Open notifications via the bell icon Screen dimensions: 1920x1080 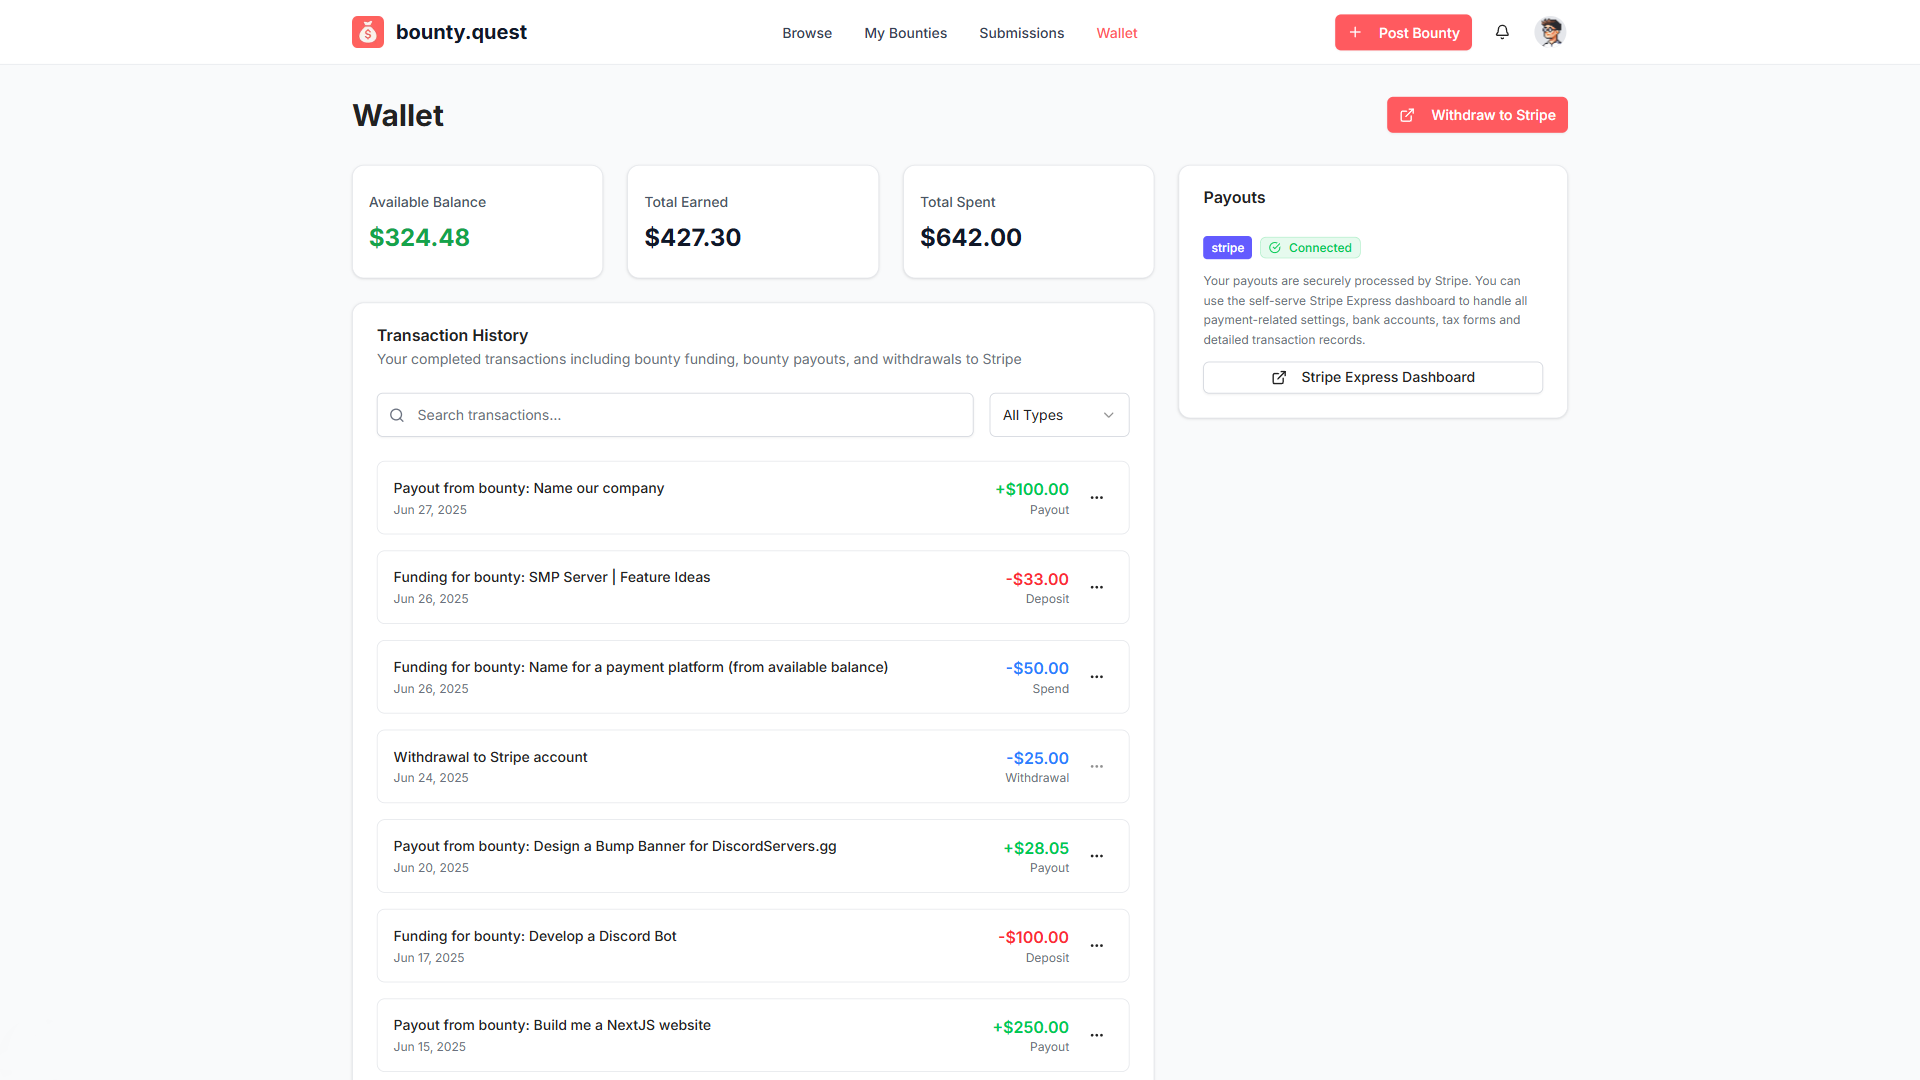pyautogui.click(x=1502, y=32)
